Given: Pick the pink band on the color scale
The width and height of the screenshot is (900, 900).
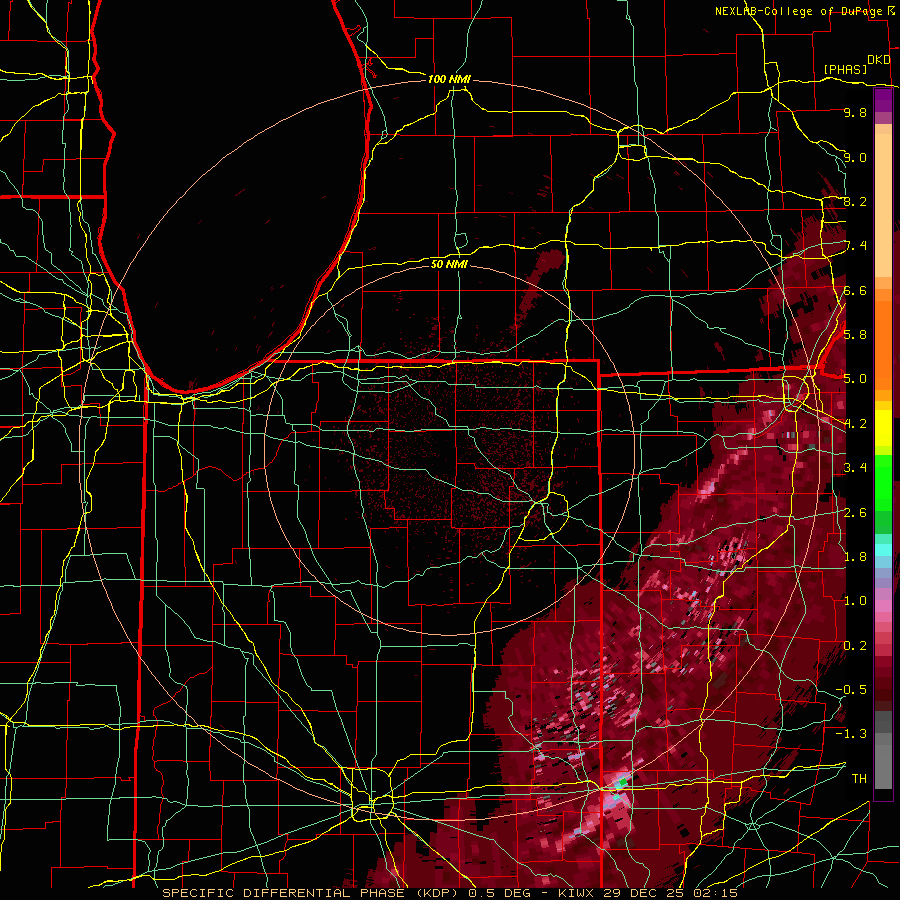Looking at the screenshot, I should [x=883, y=606].
